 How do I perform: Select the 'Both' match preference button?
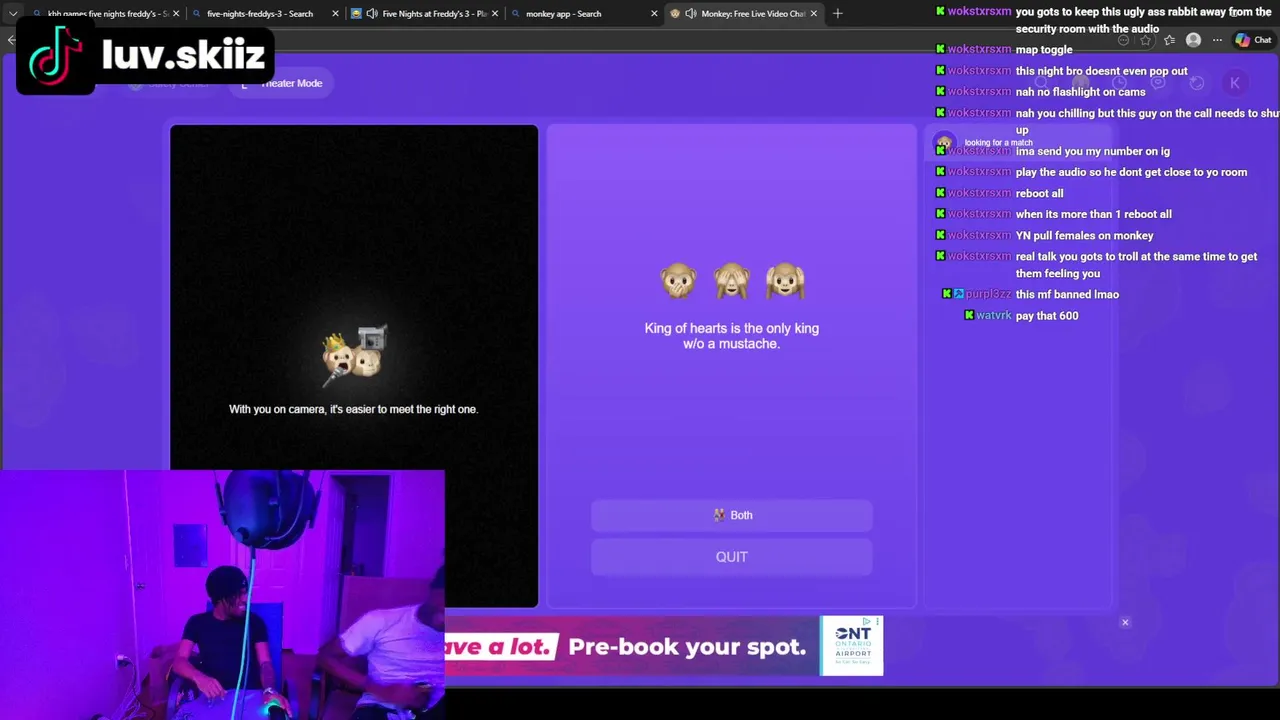point(732,515)
